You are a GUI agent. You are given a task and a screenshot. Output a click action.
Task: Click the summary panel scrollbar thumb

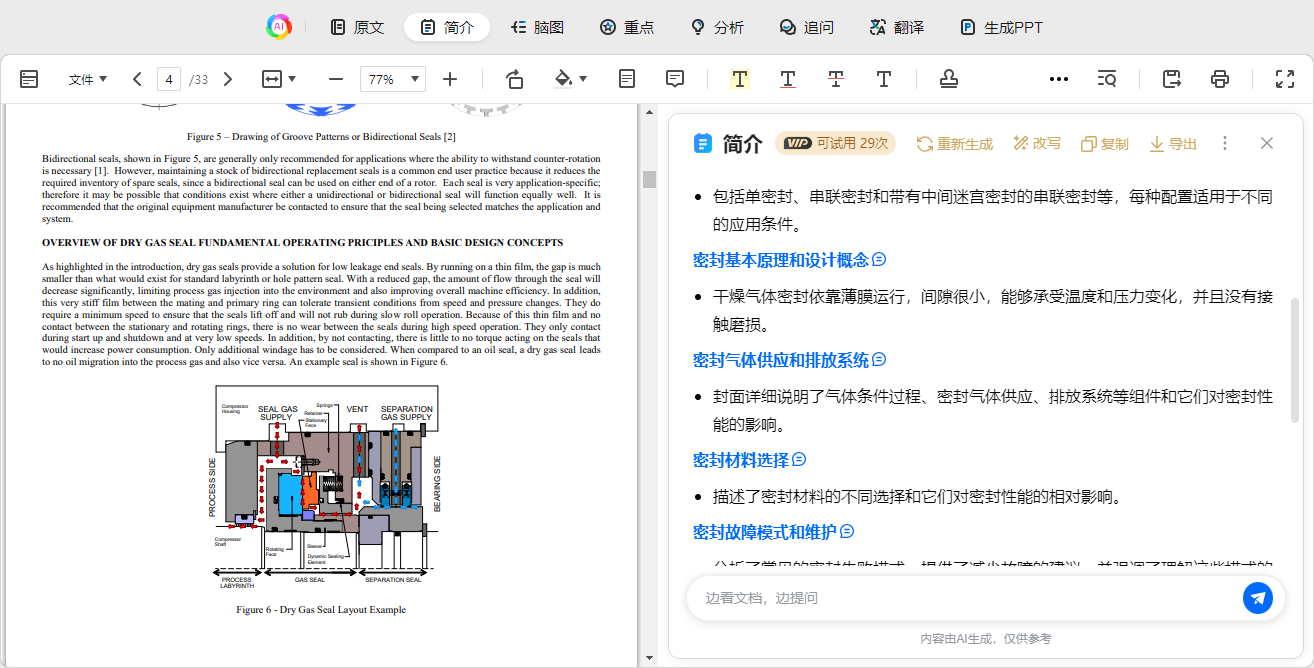[1296, 360]
